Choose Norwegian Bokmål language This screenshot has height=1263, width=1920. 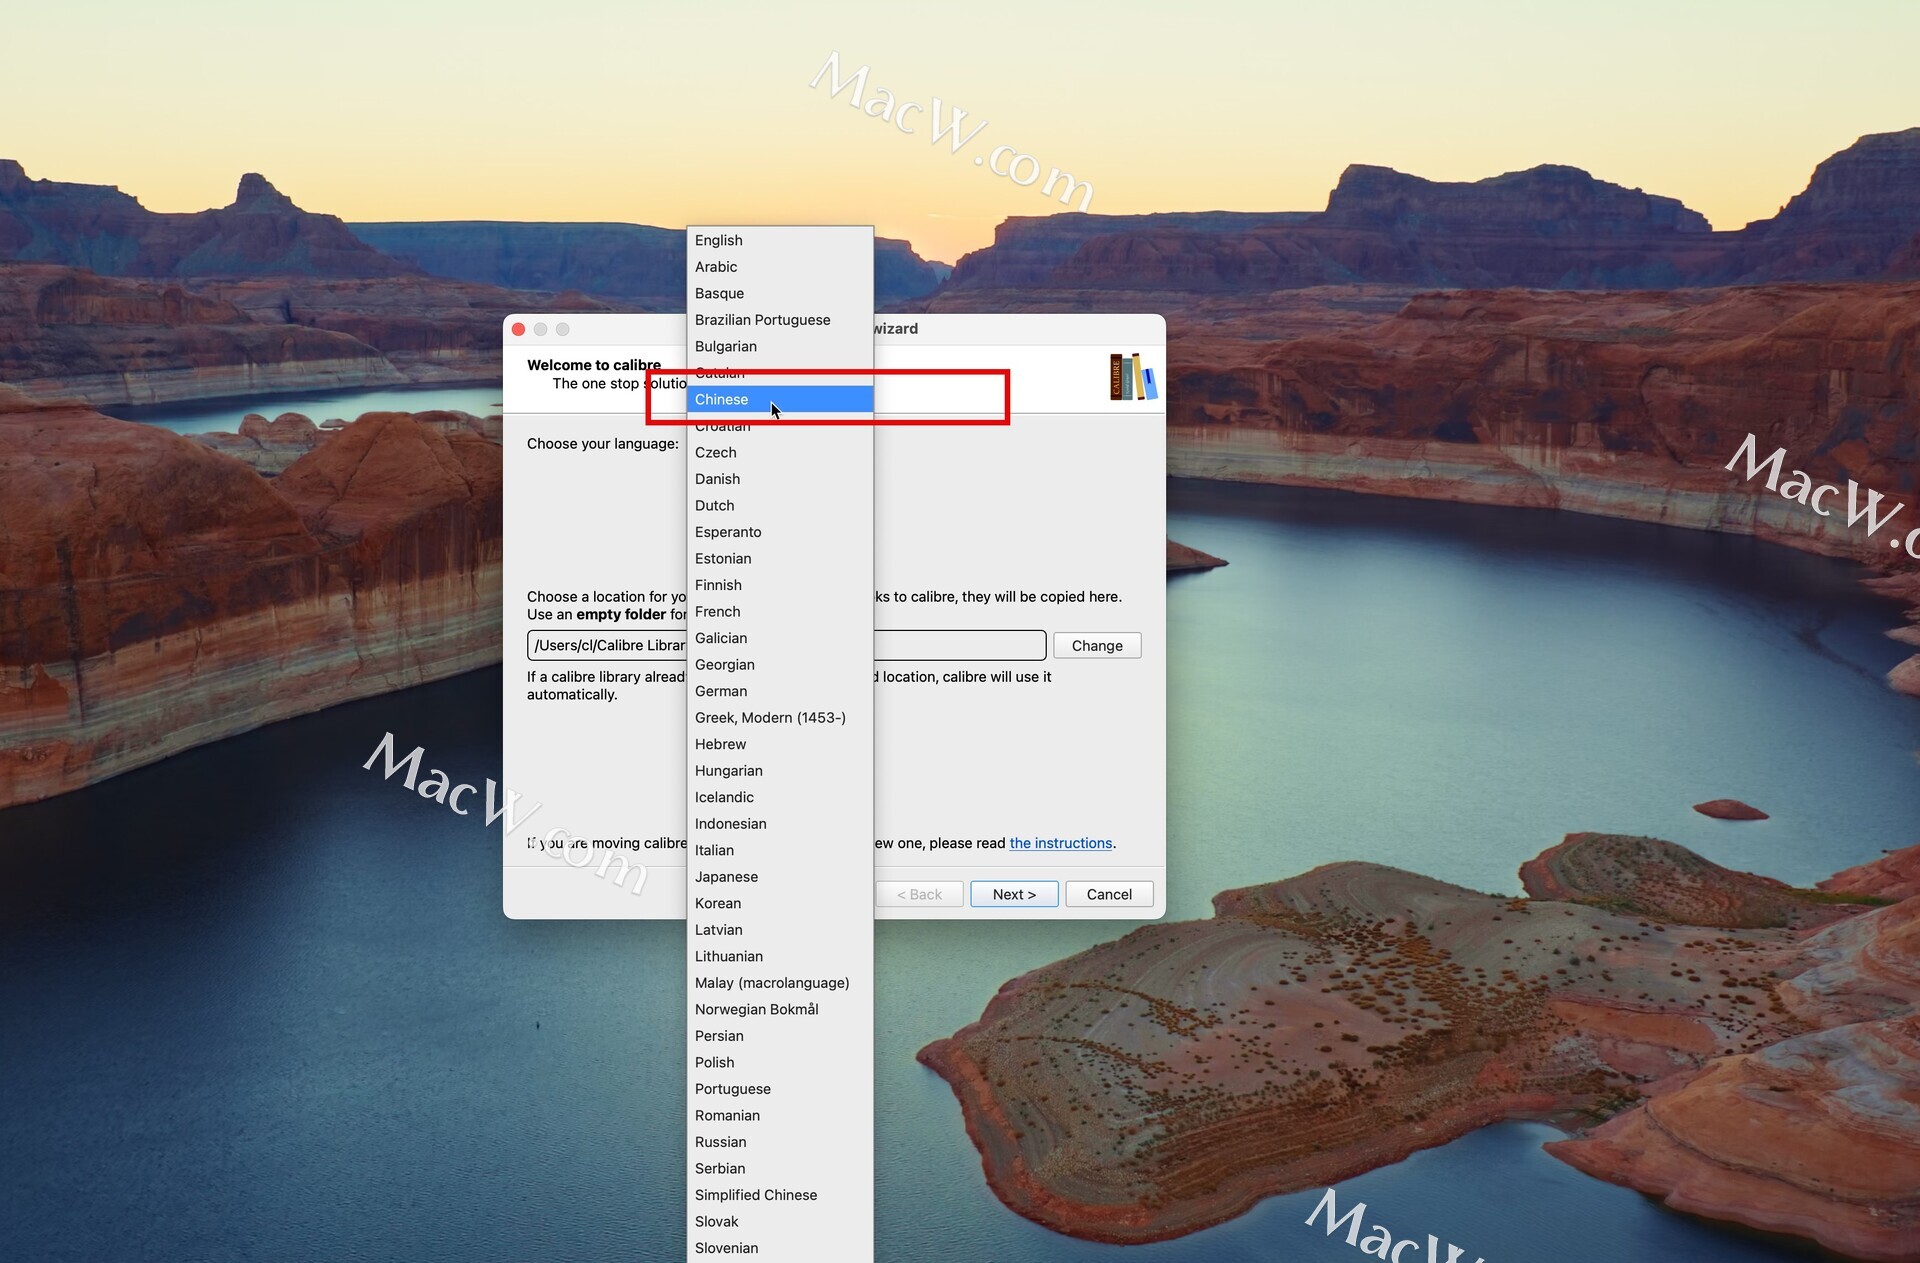pyautogui.click(x=756, y=1009)
